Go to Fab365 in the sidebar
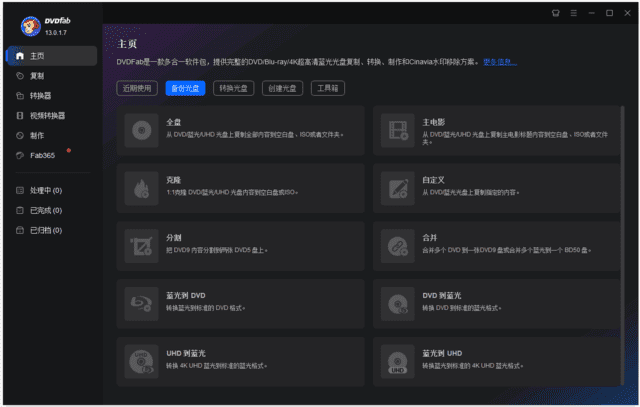Viewport: 640px width, 407px height. click(x=43, y=155)
